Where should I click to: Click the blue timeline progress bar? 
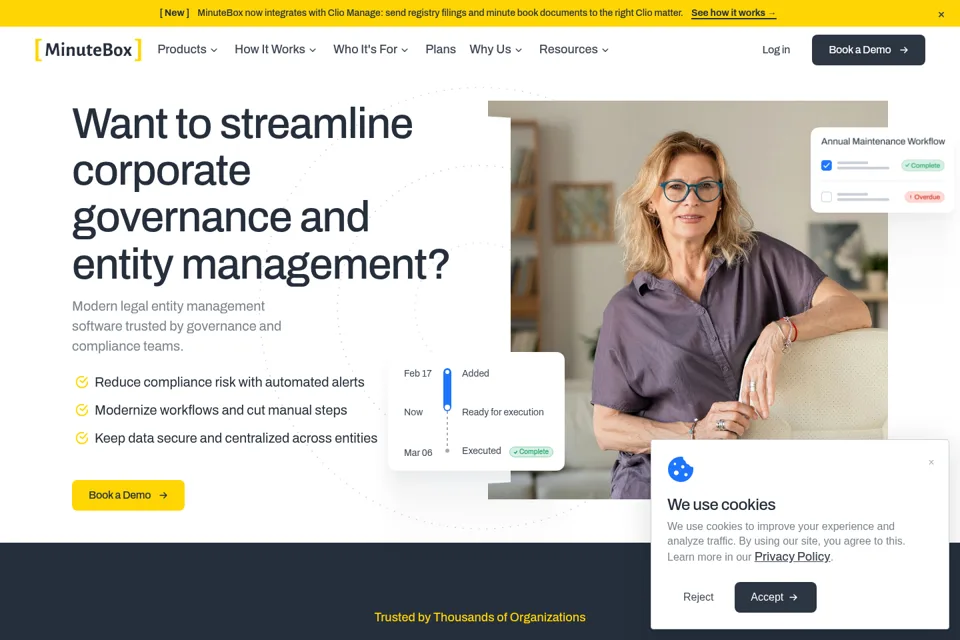point(447,390)
